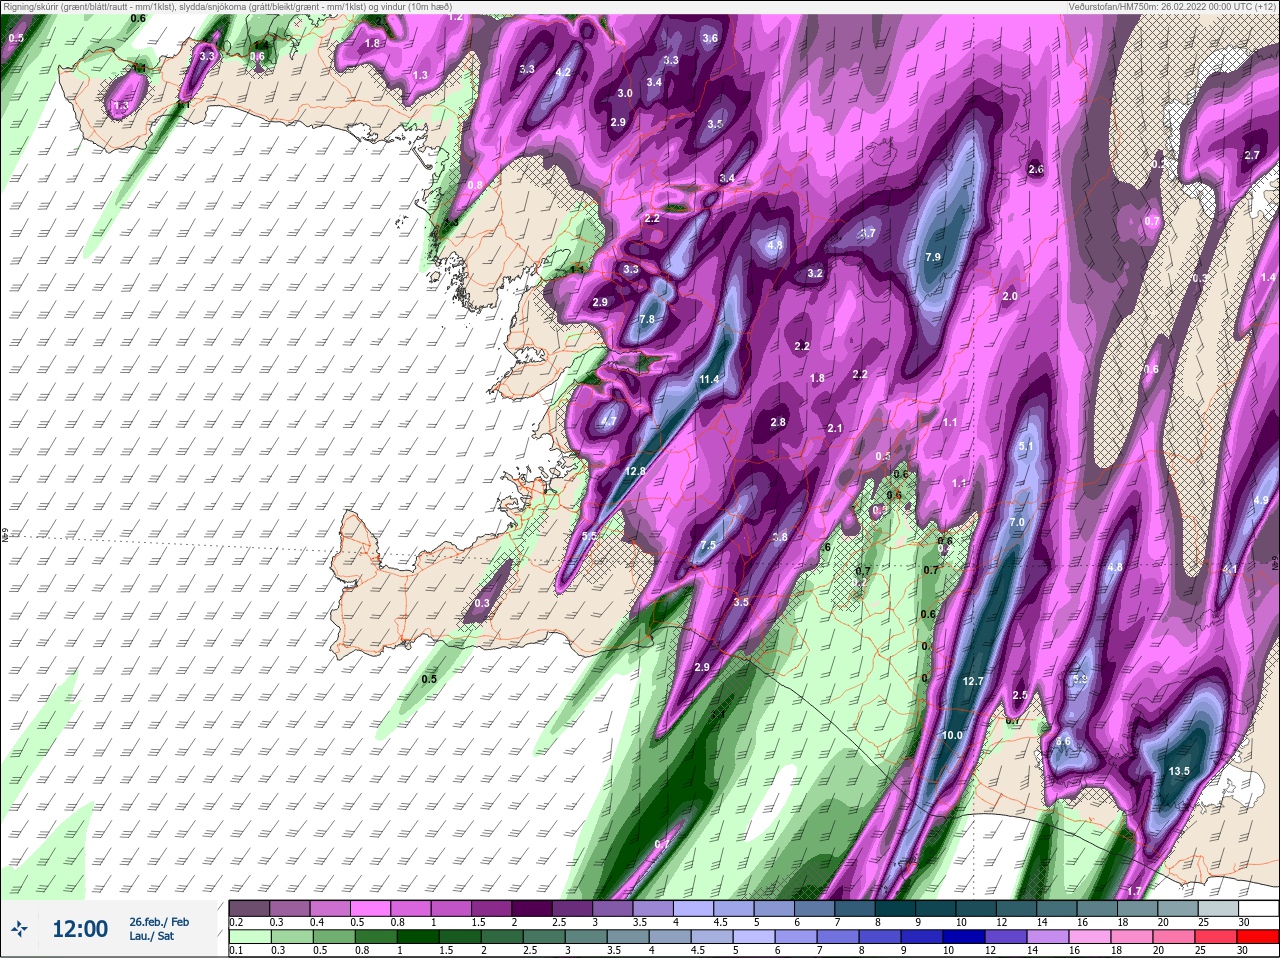This screenshot has width=1280, height=958.
Task: Select the white swatch at the end of the upper legend row
Action: (1257, 908)
